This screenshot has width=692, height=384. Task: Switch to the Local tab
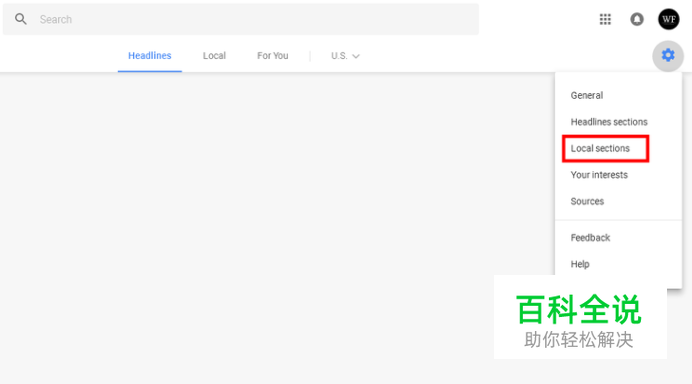214,56
